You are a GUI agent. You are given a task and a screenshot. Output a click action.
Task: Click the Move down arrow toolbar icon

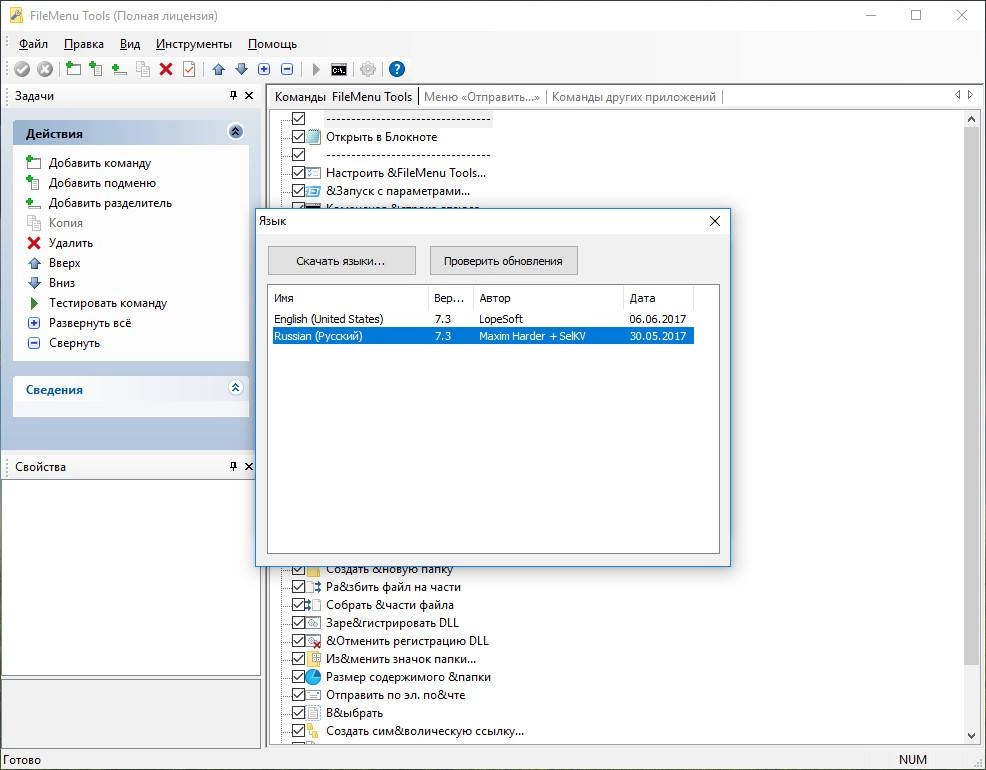coord(241,69)
